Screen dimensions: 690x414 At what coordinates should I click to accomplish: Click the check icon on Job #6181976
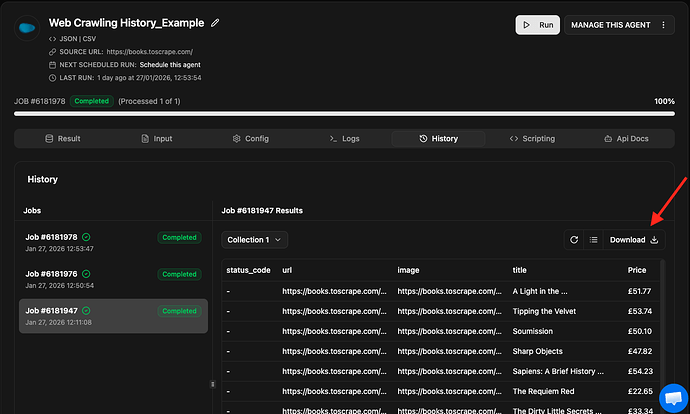point(86,274)
